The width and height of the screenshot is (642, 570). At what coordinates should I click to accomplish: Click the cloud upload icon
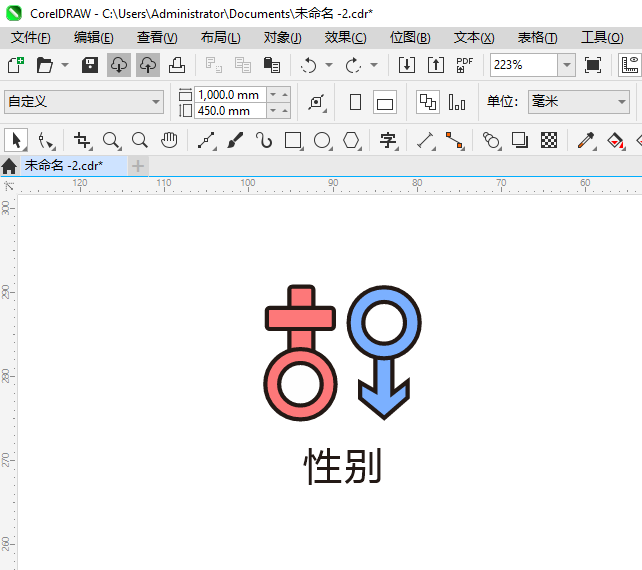point(148,65)
